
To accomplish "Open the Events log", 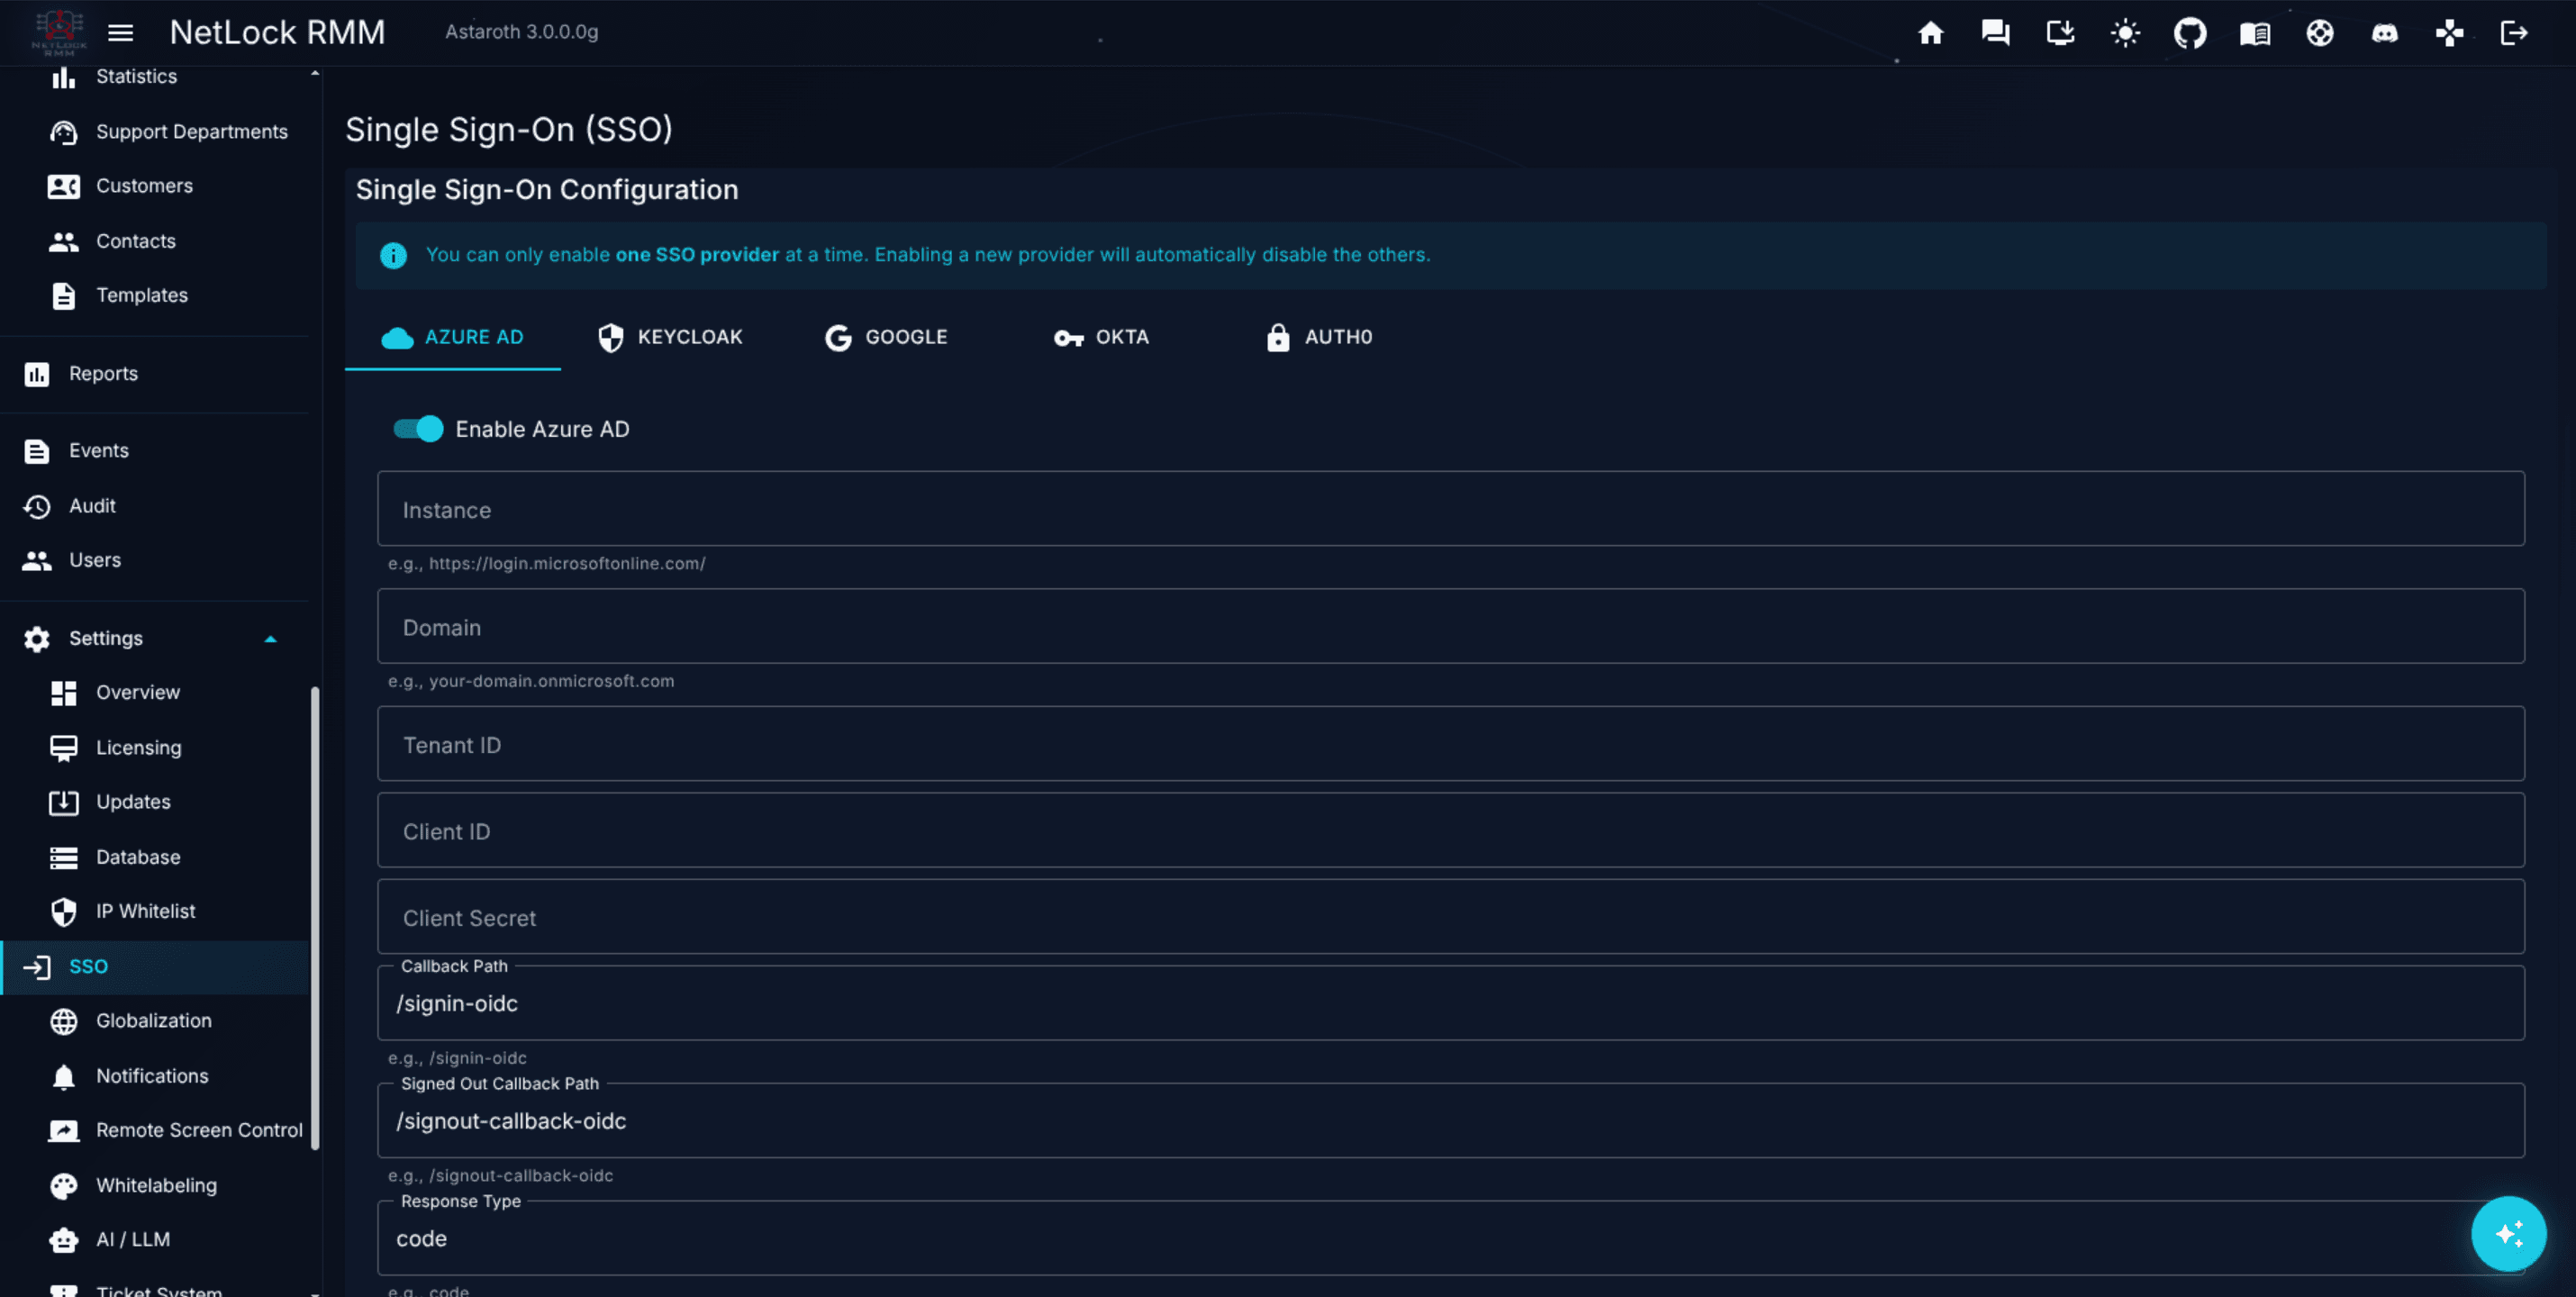I will click(x=98, y=451).
